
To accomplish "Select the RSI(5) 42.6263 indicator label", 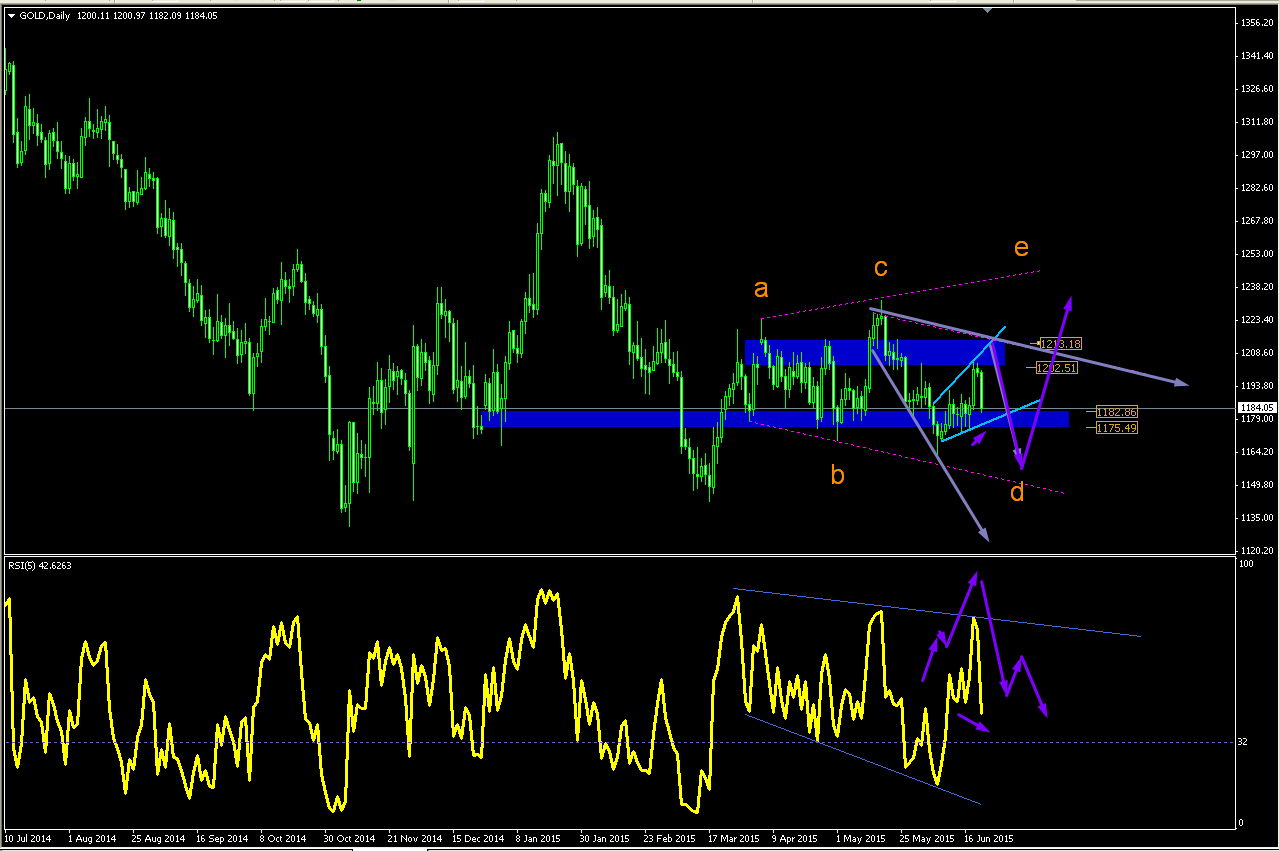I will pos(39,565).
